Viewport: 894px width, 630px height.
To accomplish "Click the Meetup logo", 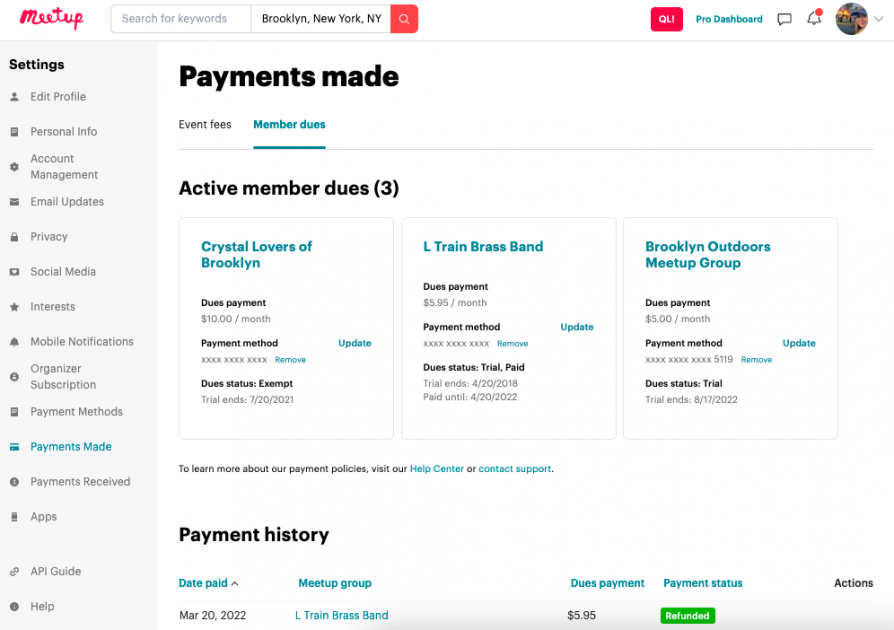I will tap(51, 18).
